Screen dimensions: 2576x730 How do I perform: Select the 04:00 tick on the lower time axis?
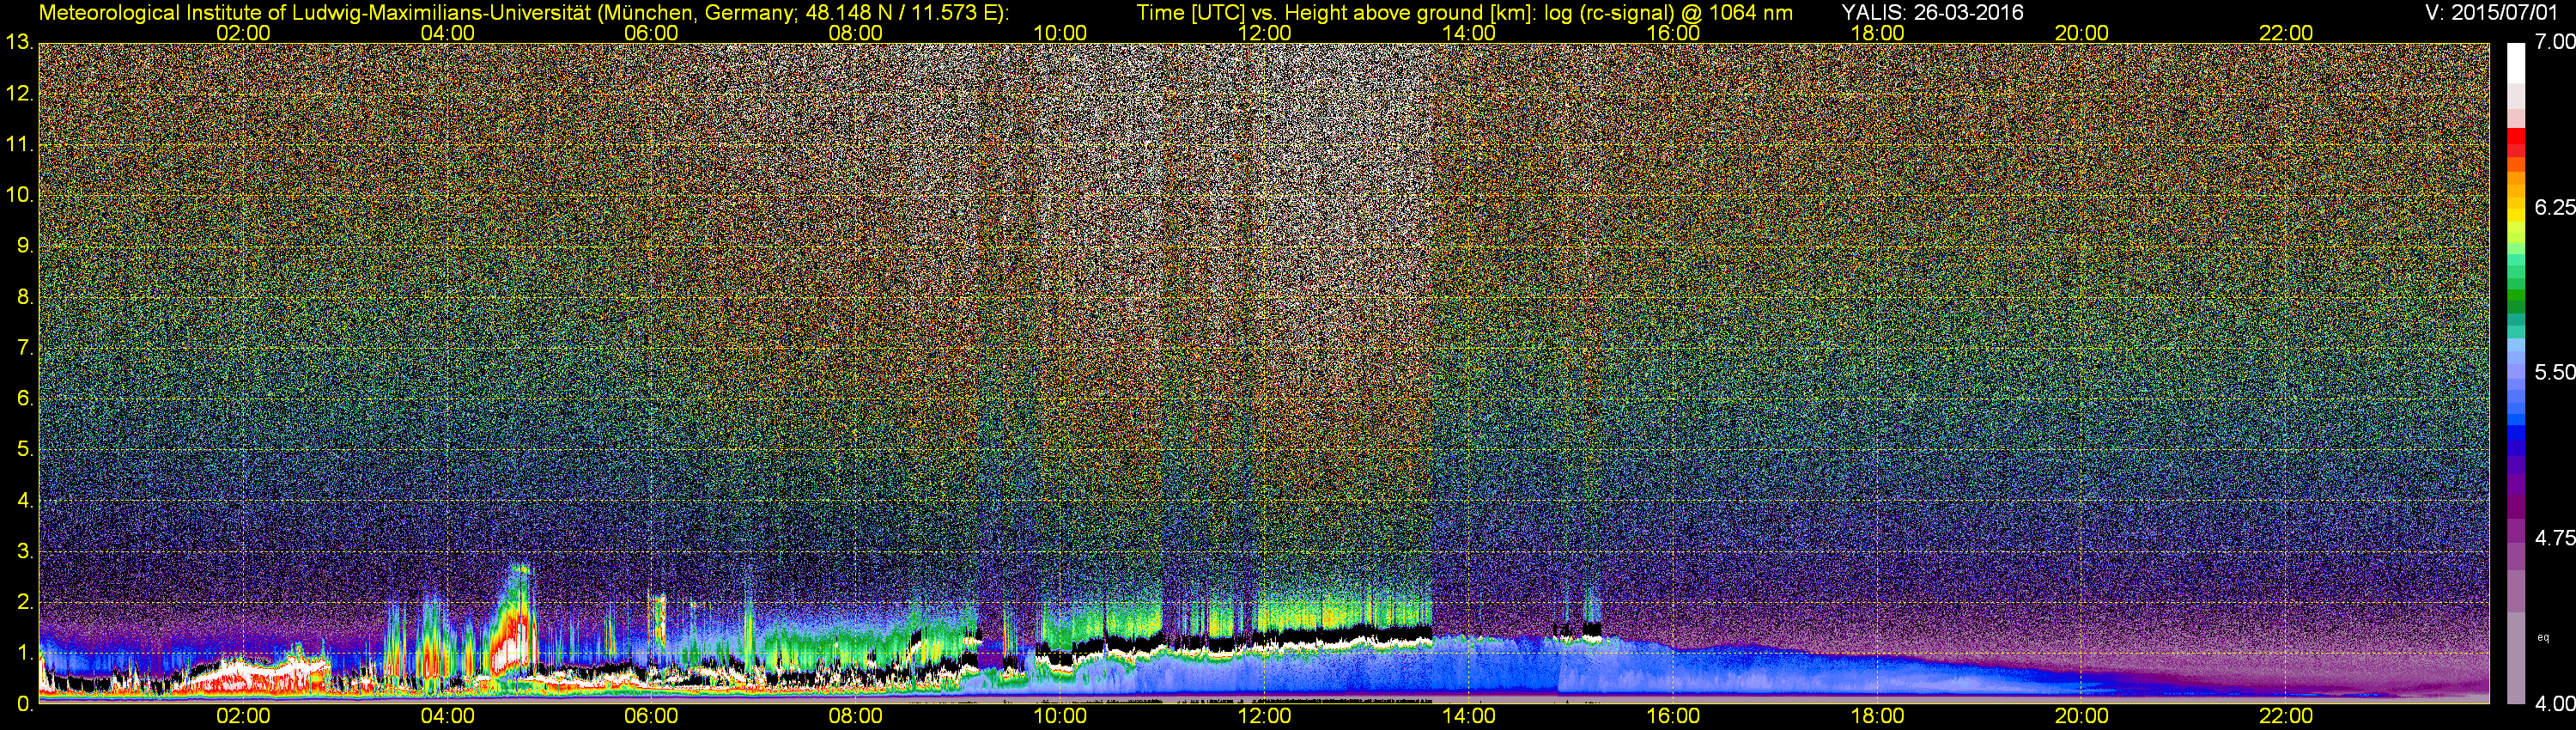[x=447, y=717]
